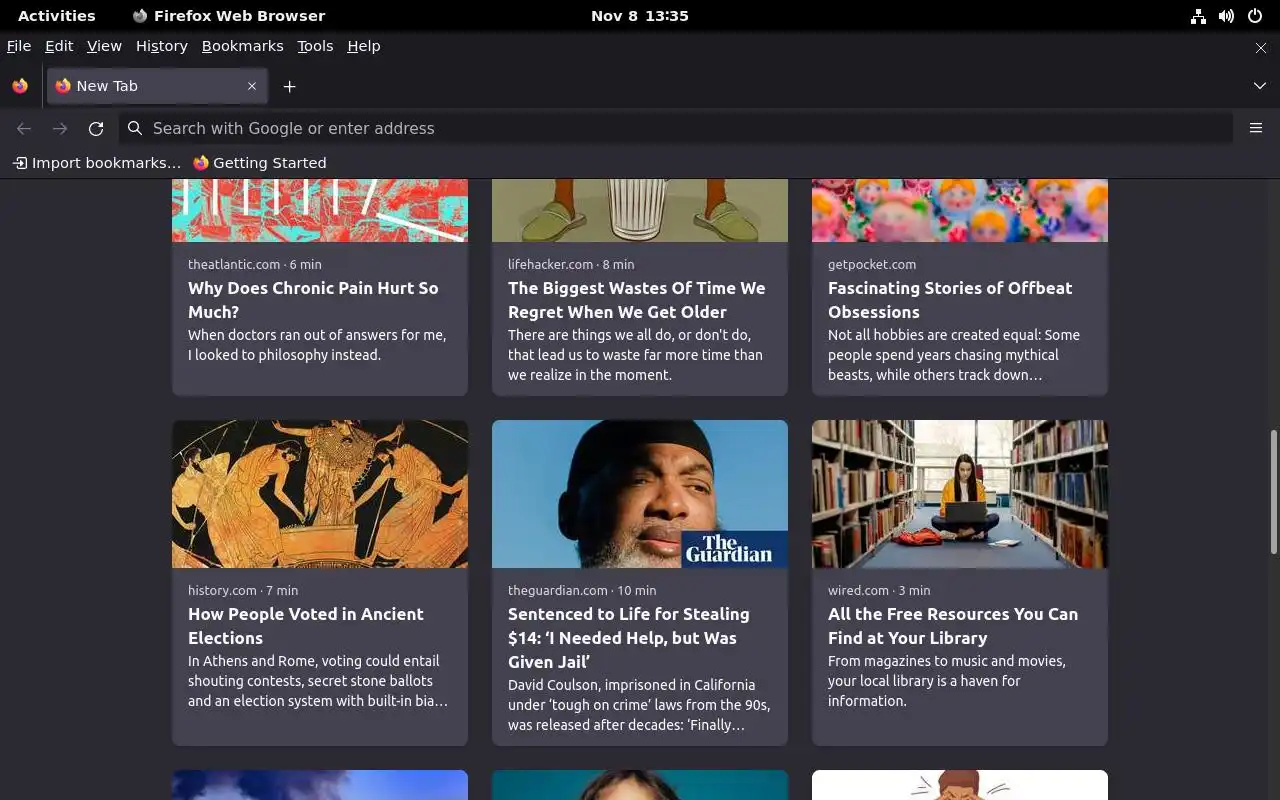Click 'history.com · 7 min' source text

[x=243, y=590]
